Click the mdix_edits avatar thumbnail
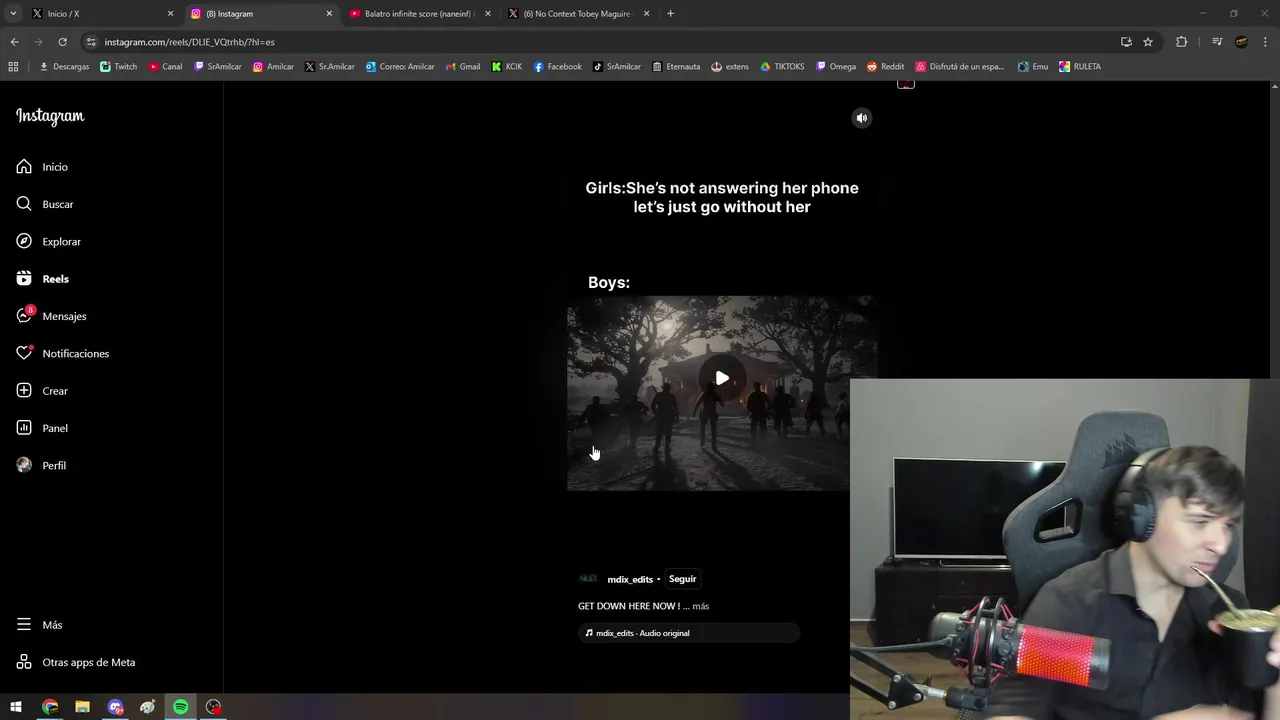Image resolution: width=1280 pixels, height=720 pixels. pyautogui.click(x=588, y=579)
